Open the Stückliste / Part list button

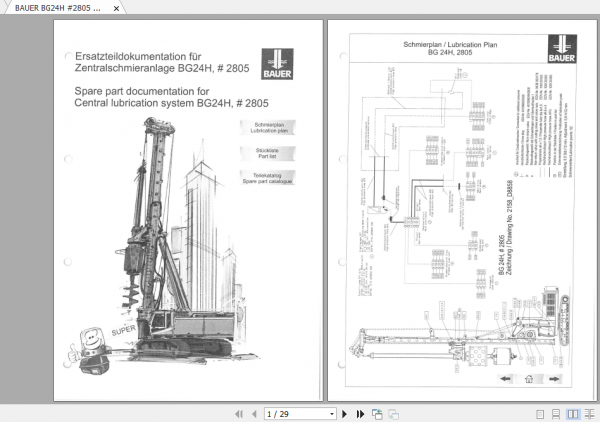coord(267,153)
